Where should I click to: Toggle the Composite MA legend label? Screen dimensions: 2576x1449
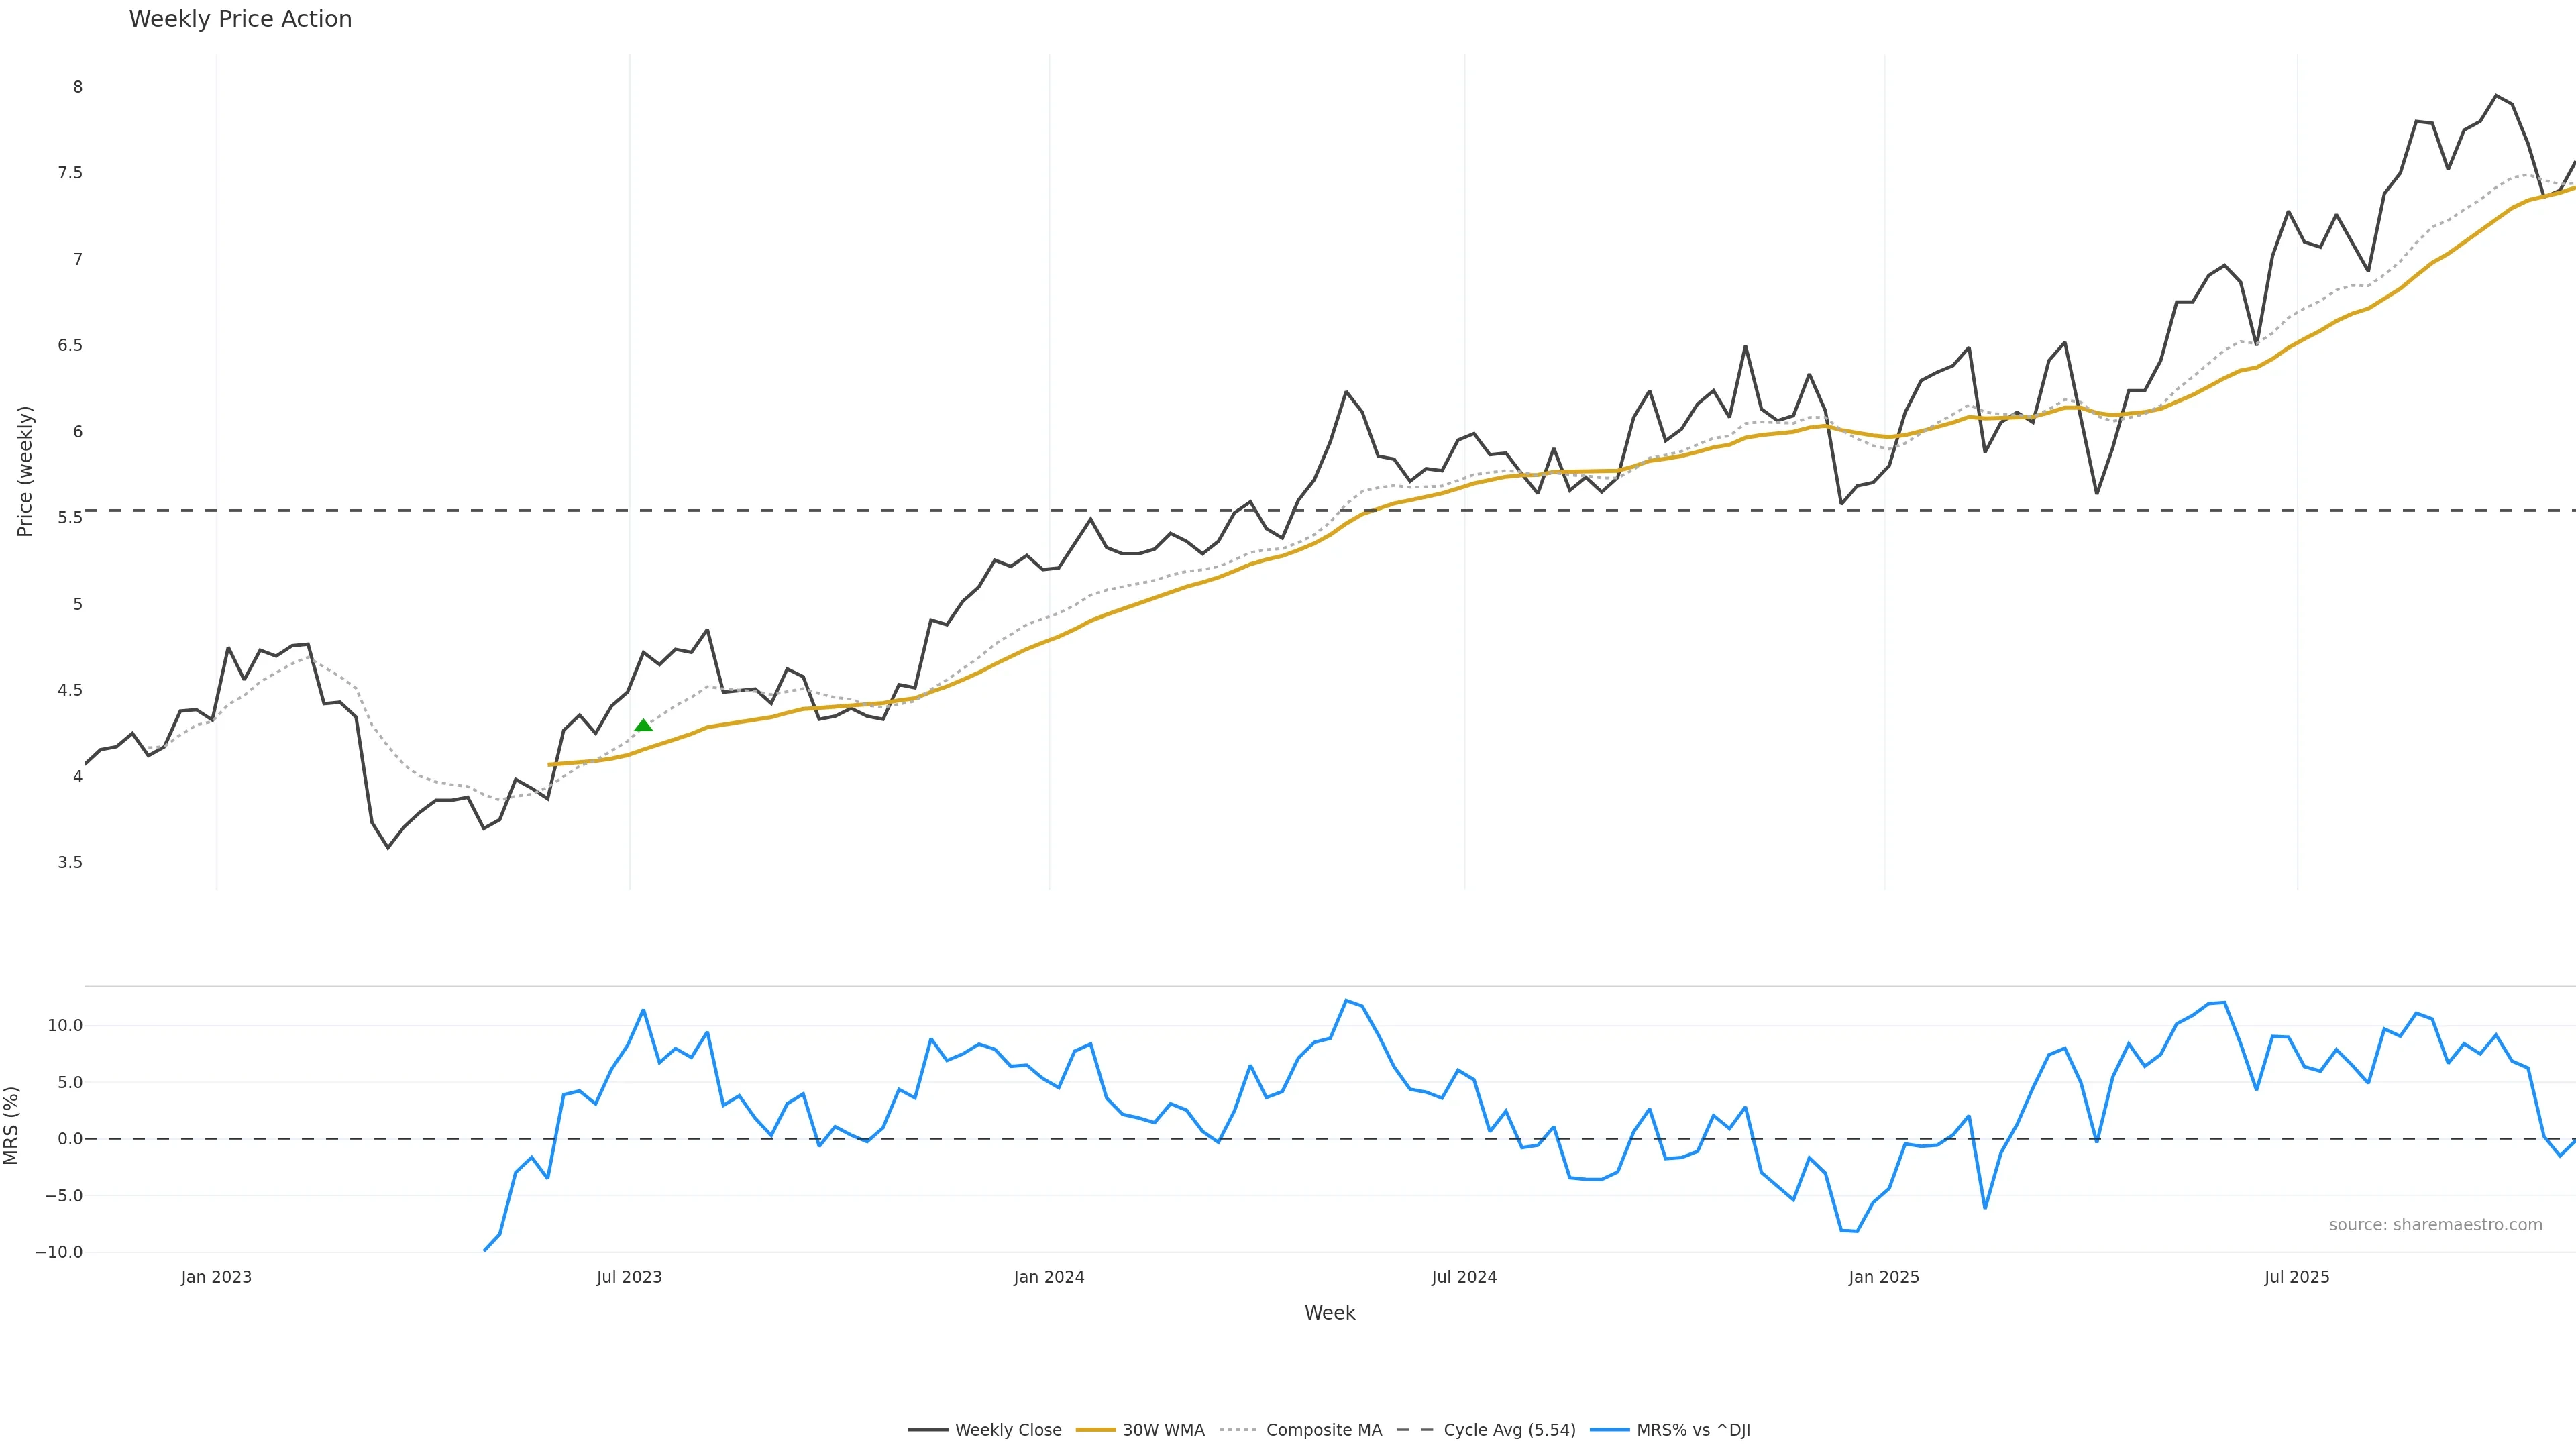1323,1430
